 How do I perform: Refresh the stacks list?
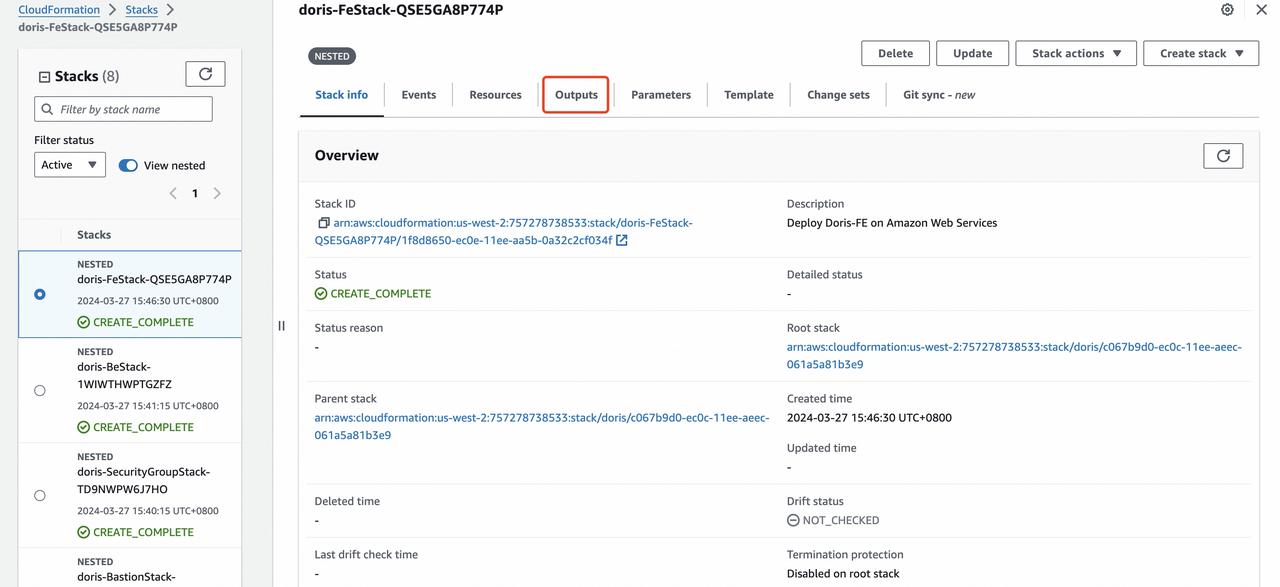pyautogui.click(x=205, y=74)
